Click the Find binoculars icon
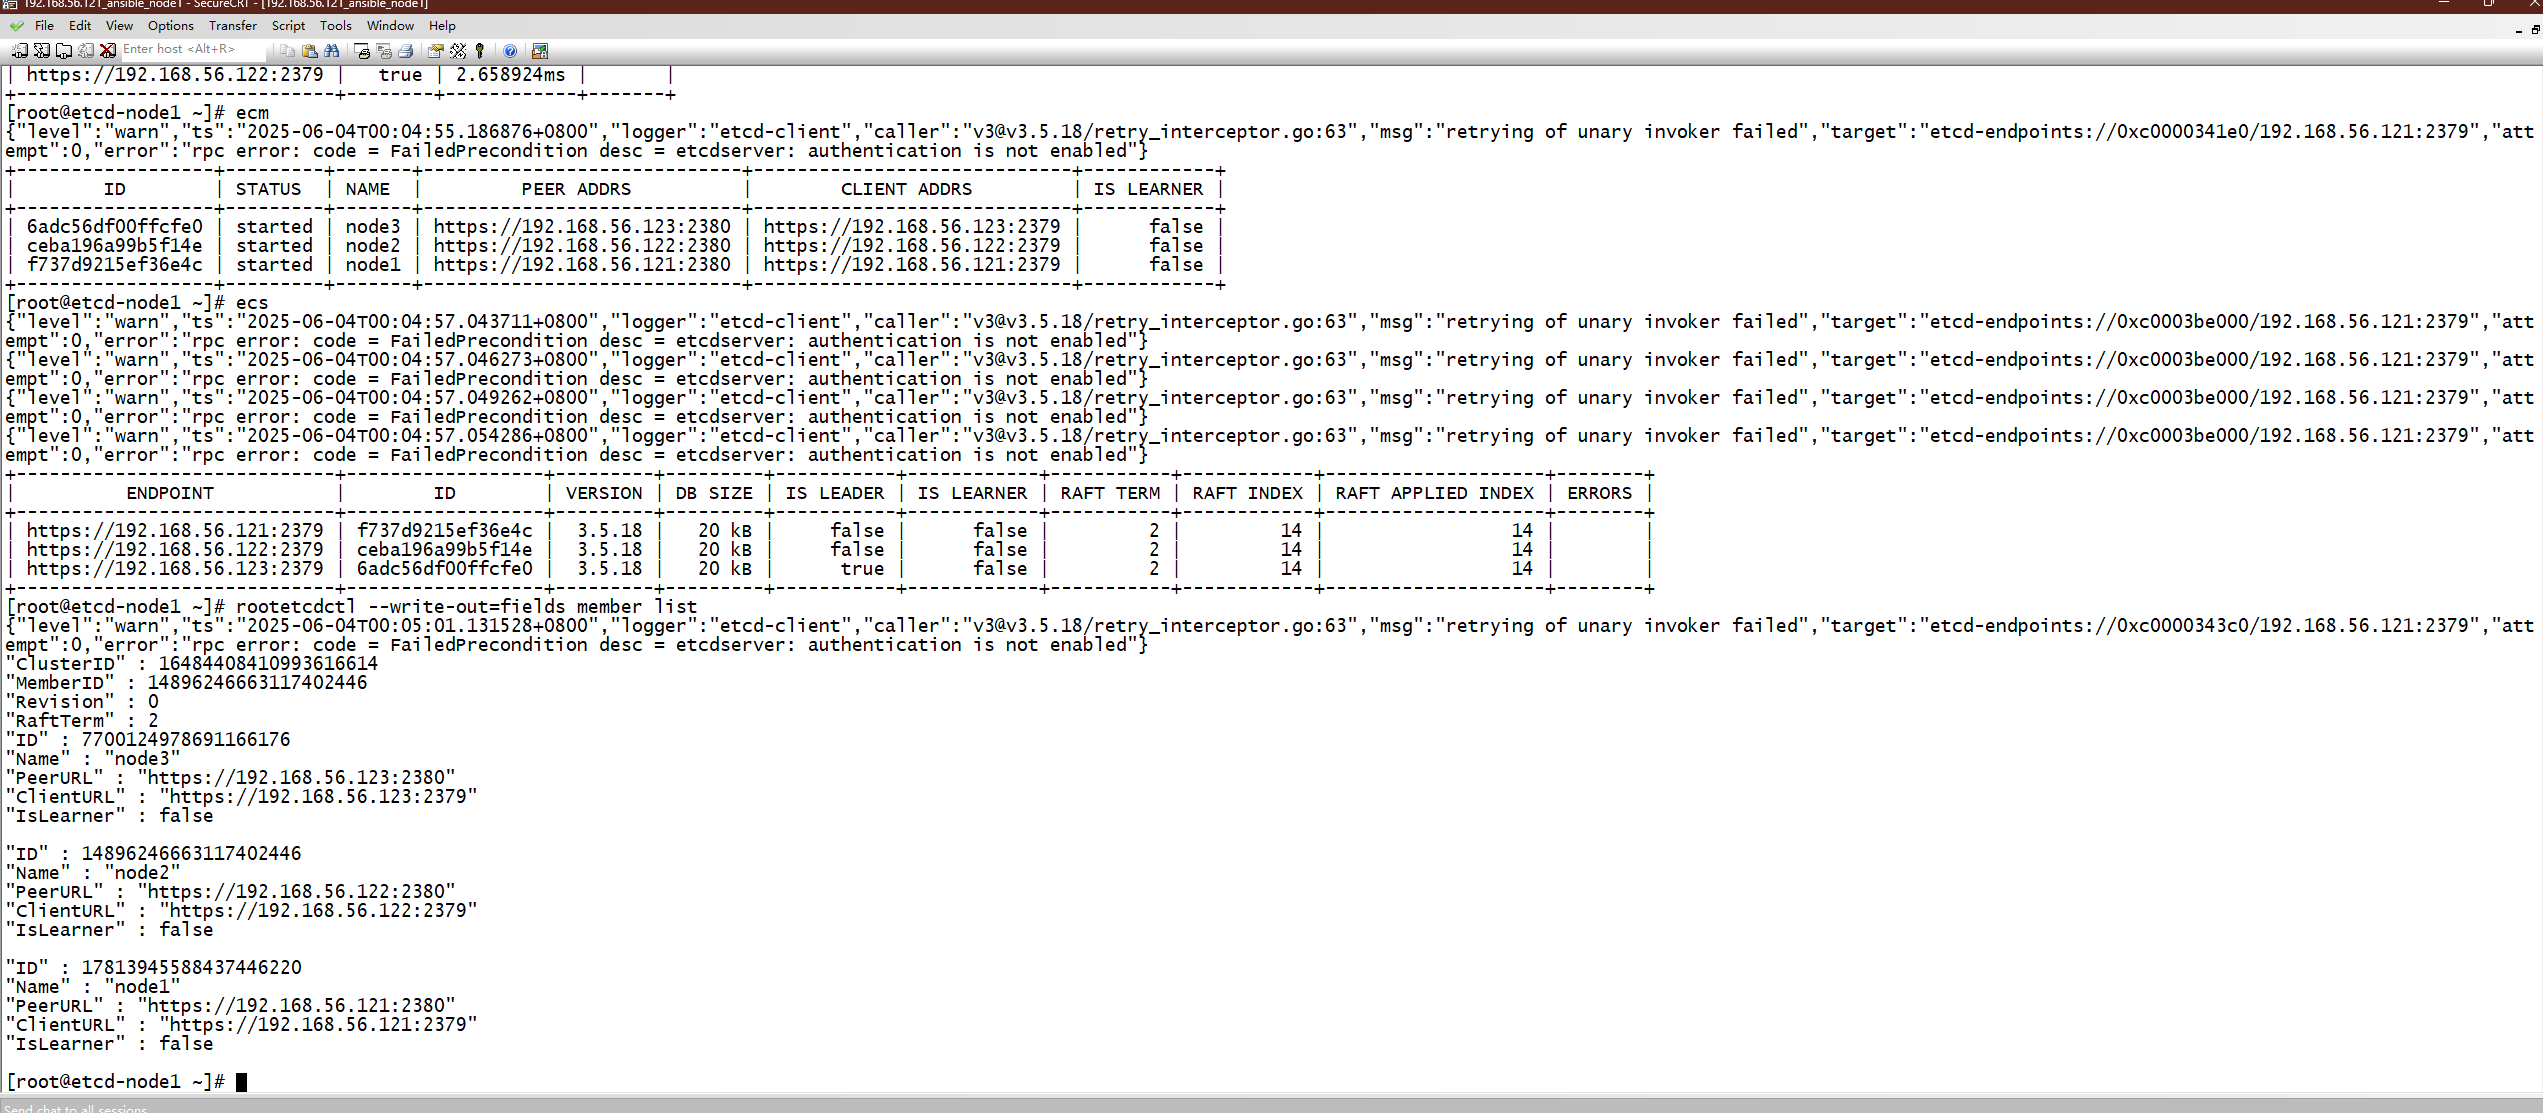 pyautogui.click(x=331, y=51)
